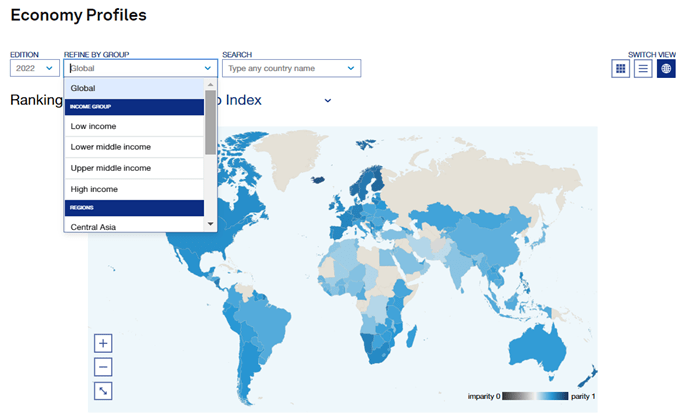Select Global from the group list

coord(134,89)
